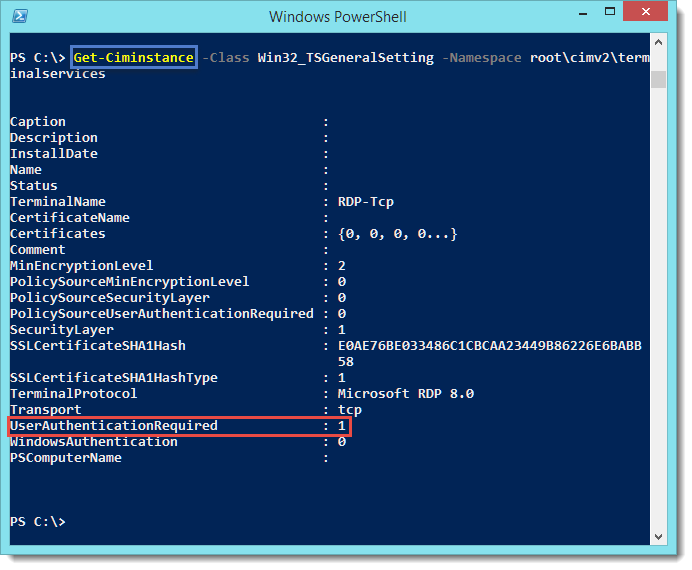Click the Description property label
This screenshot has height=570, width=692.
pyautogui.click(x=54, y=138)
